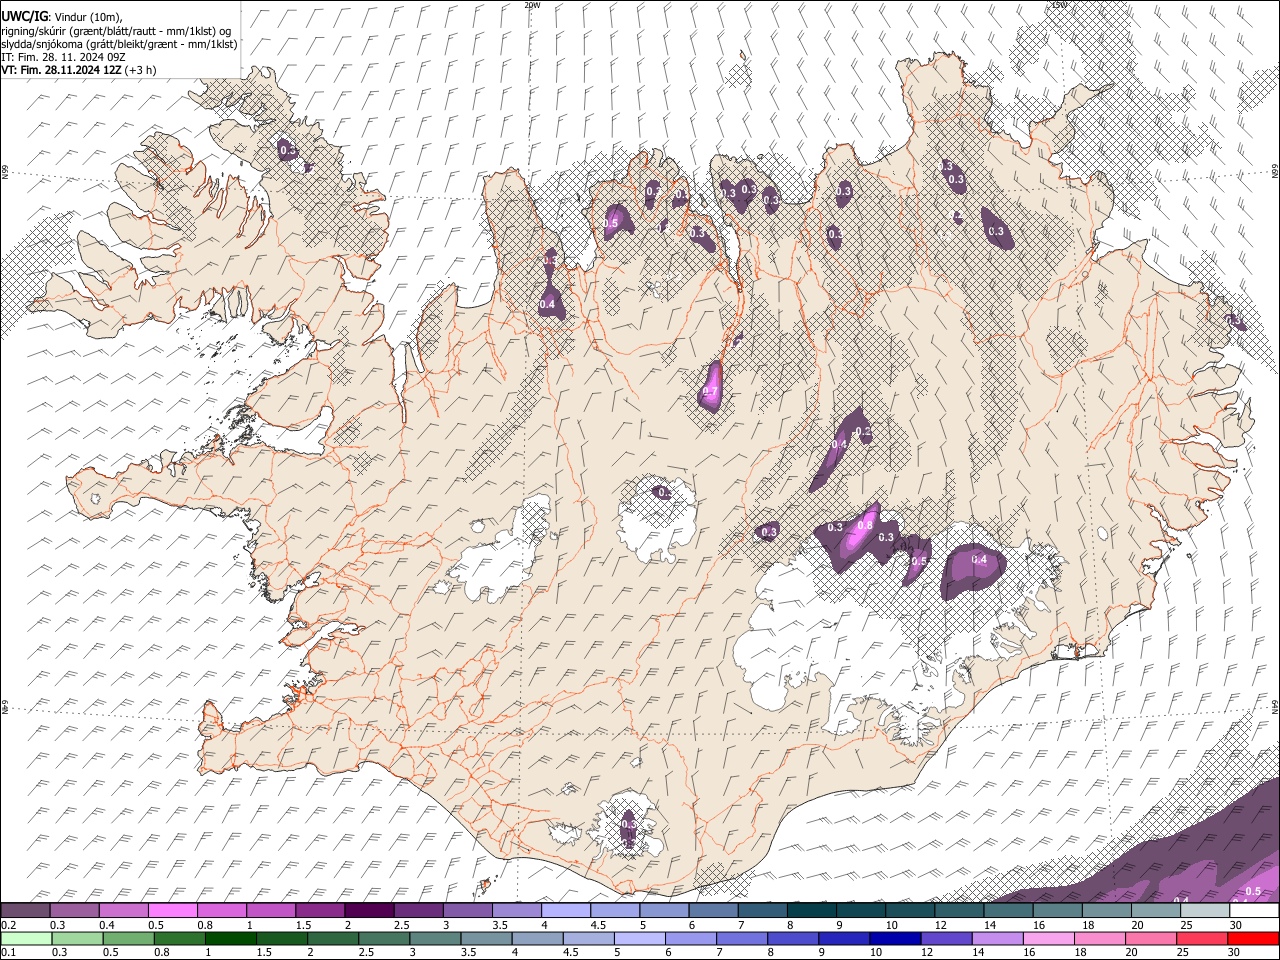
Task: Pick the darkest green swatch at 1 in lower legend
Action: pyautogui.click(x=230, y=939)
